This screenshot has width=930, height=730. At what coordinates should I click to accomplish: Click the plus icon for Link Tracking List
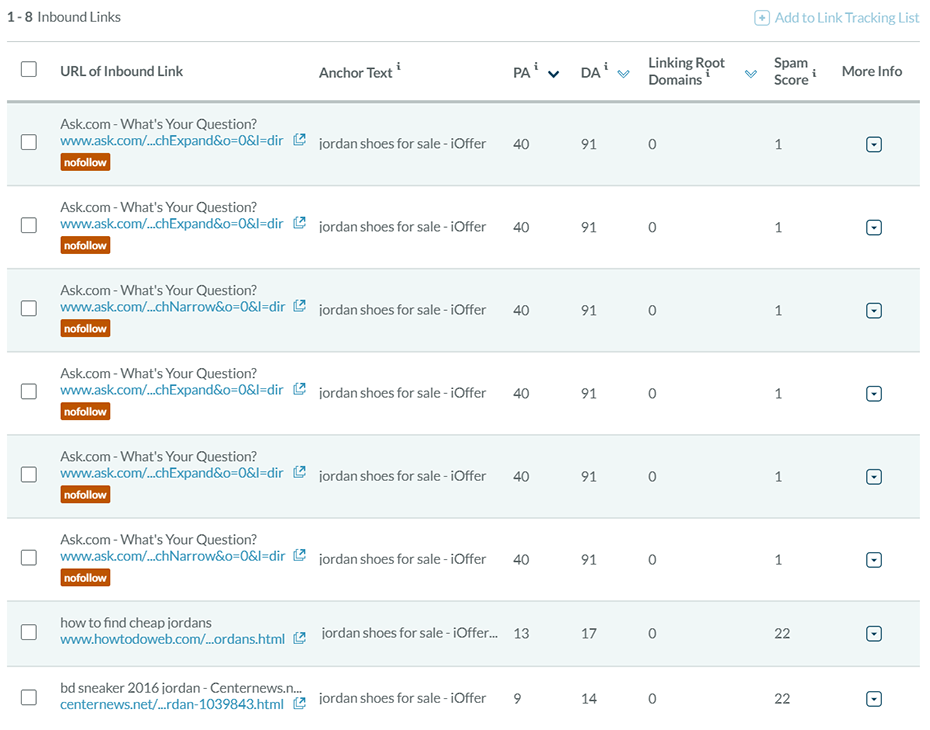pyautogui.click(x=762, y=18)
